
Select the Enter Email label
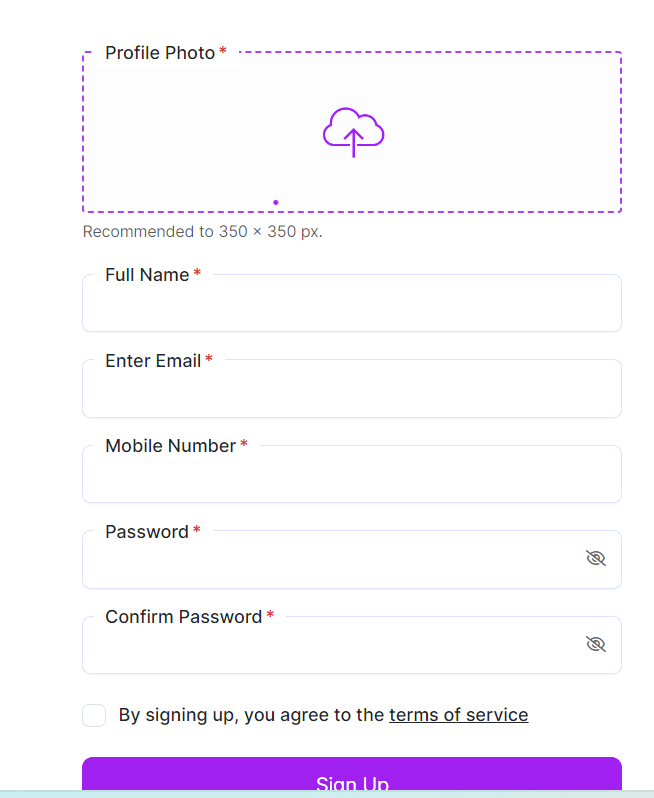[153, 361]
